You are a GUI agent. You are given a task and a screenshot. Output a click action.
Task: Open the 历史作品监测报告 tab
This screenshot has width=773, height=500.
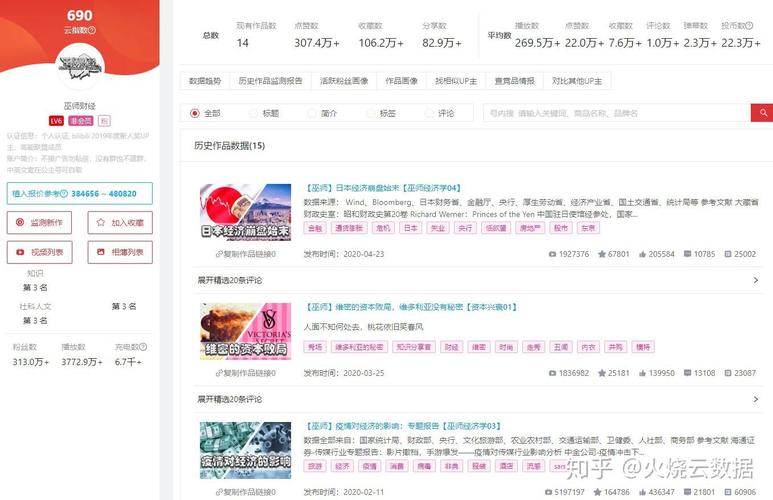(270, 81)
